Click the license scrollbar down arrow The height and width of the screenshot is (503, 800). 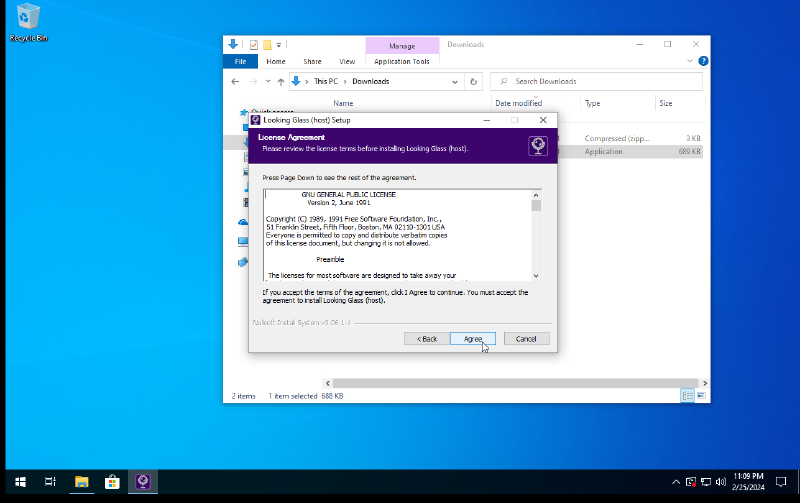coord(536,275)
